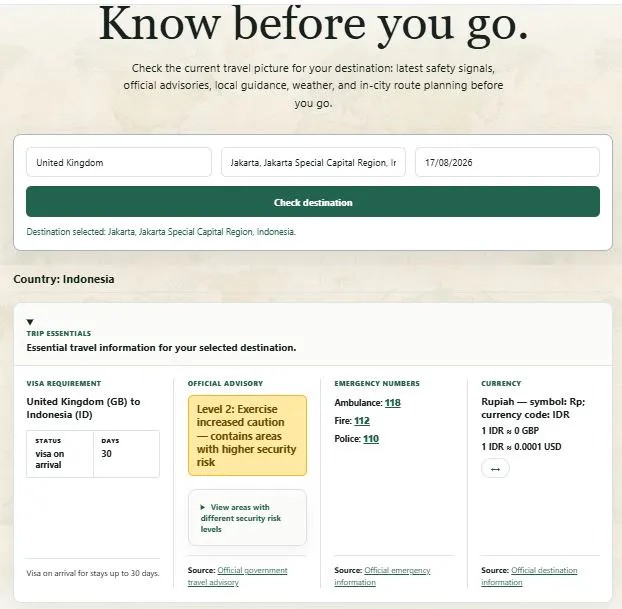The image size is (622, 609).
Task: Click the currency swap arrows button
Action: [495, 469]
